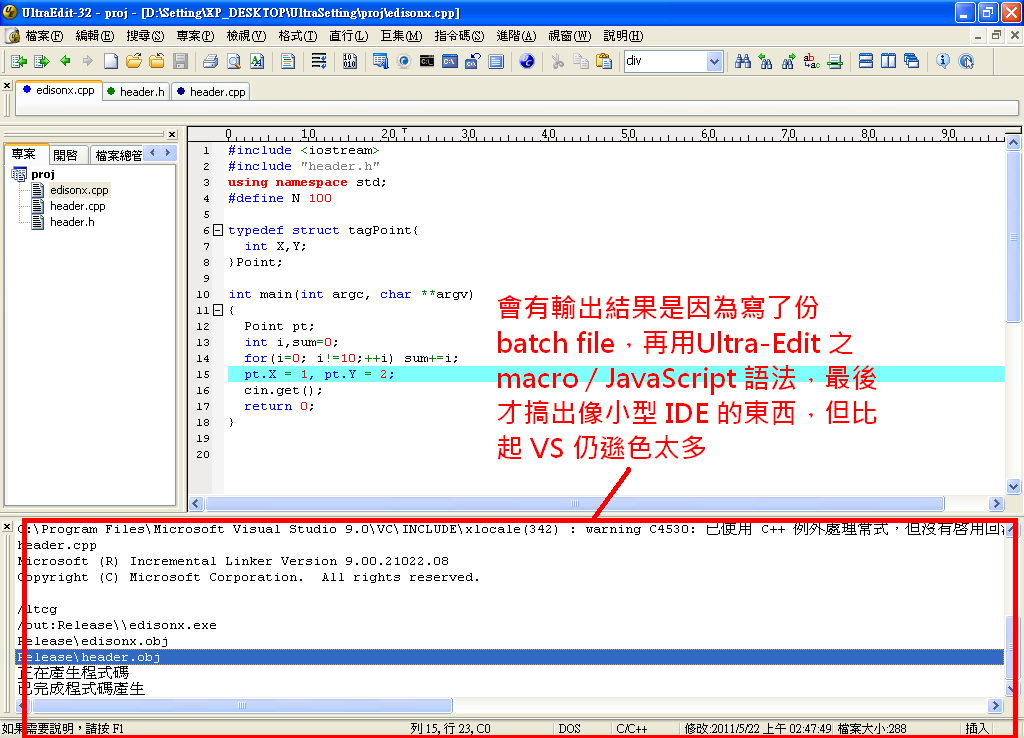Open the find text dropdown containing div
Screen dimensions: 1024x738
[x=714, y=61]
